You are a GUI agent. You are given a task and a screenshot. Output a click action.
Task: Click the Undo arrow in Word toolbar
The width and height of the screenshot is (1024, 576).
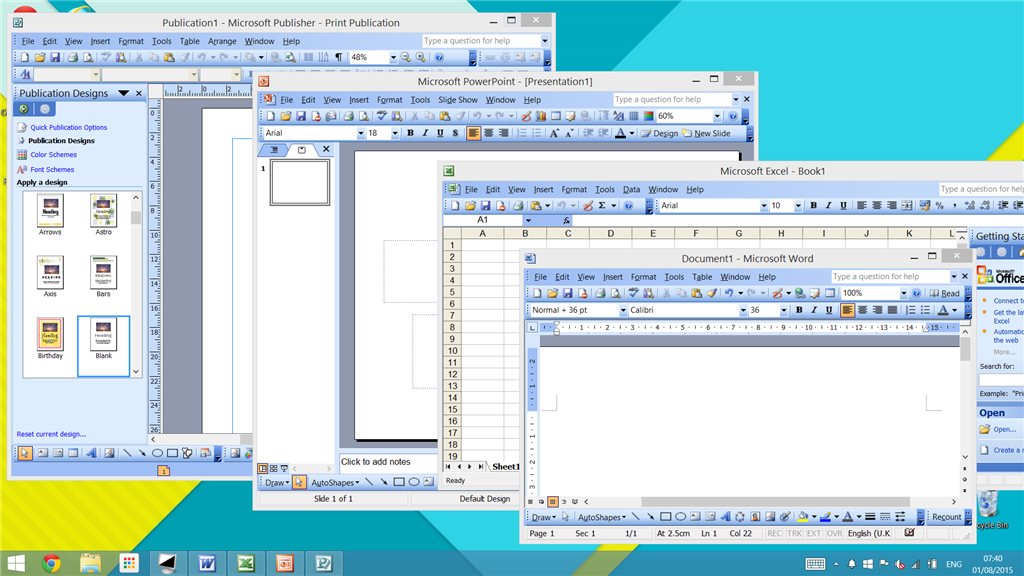tap(729, 293)
